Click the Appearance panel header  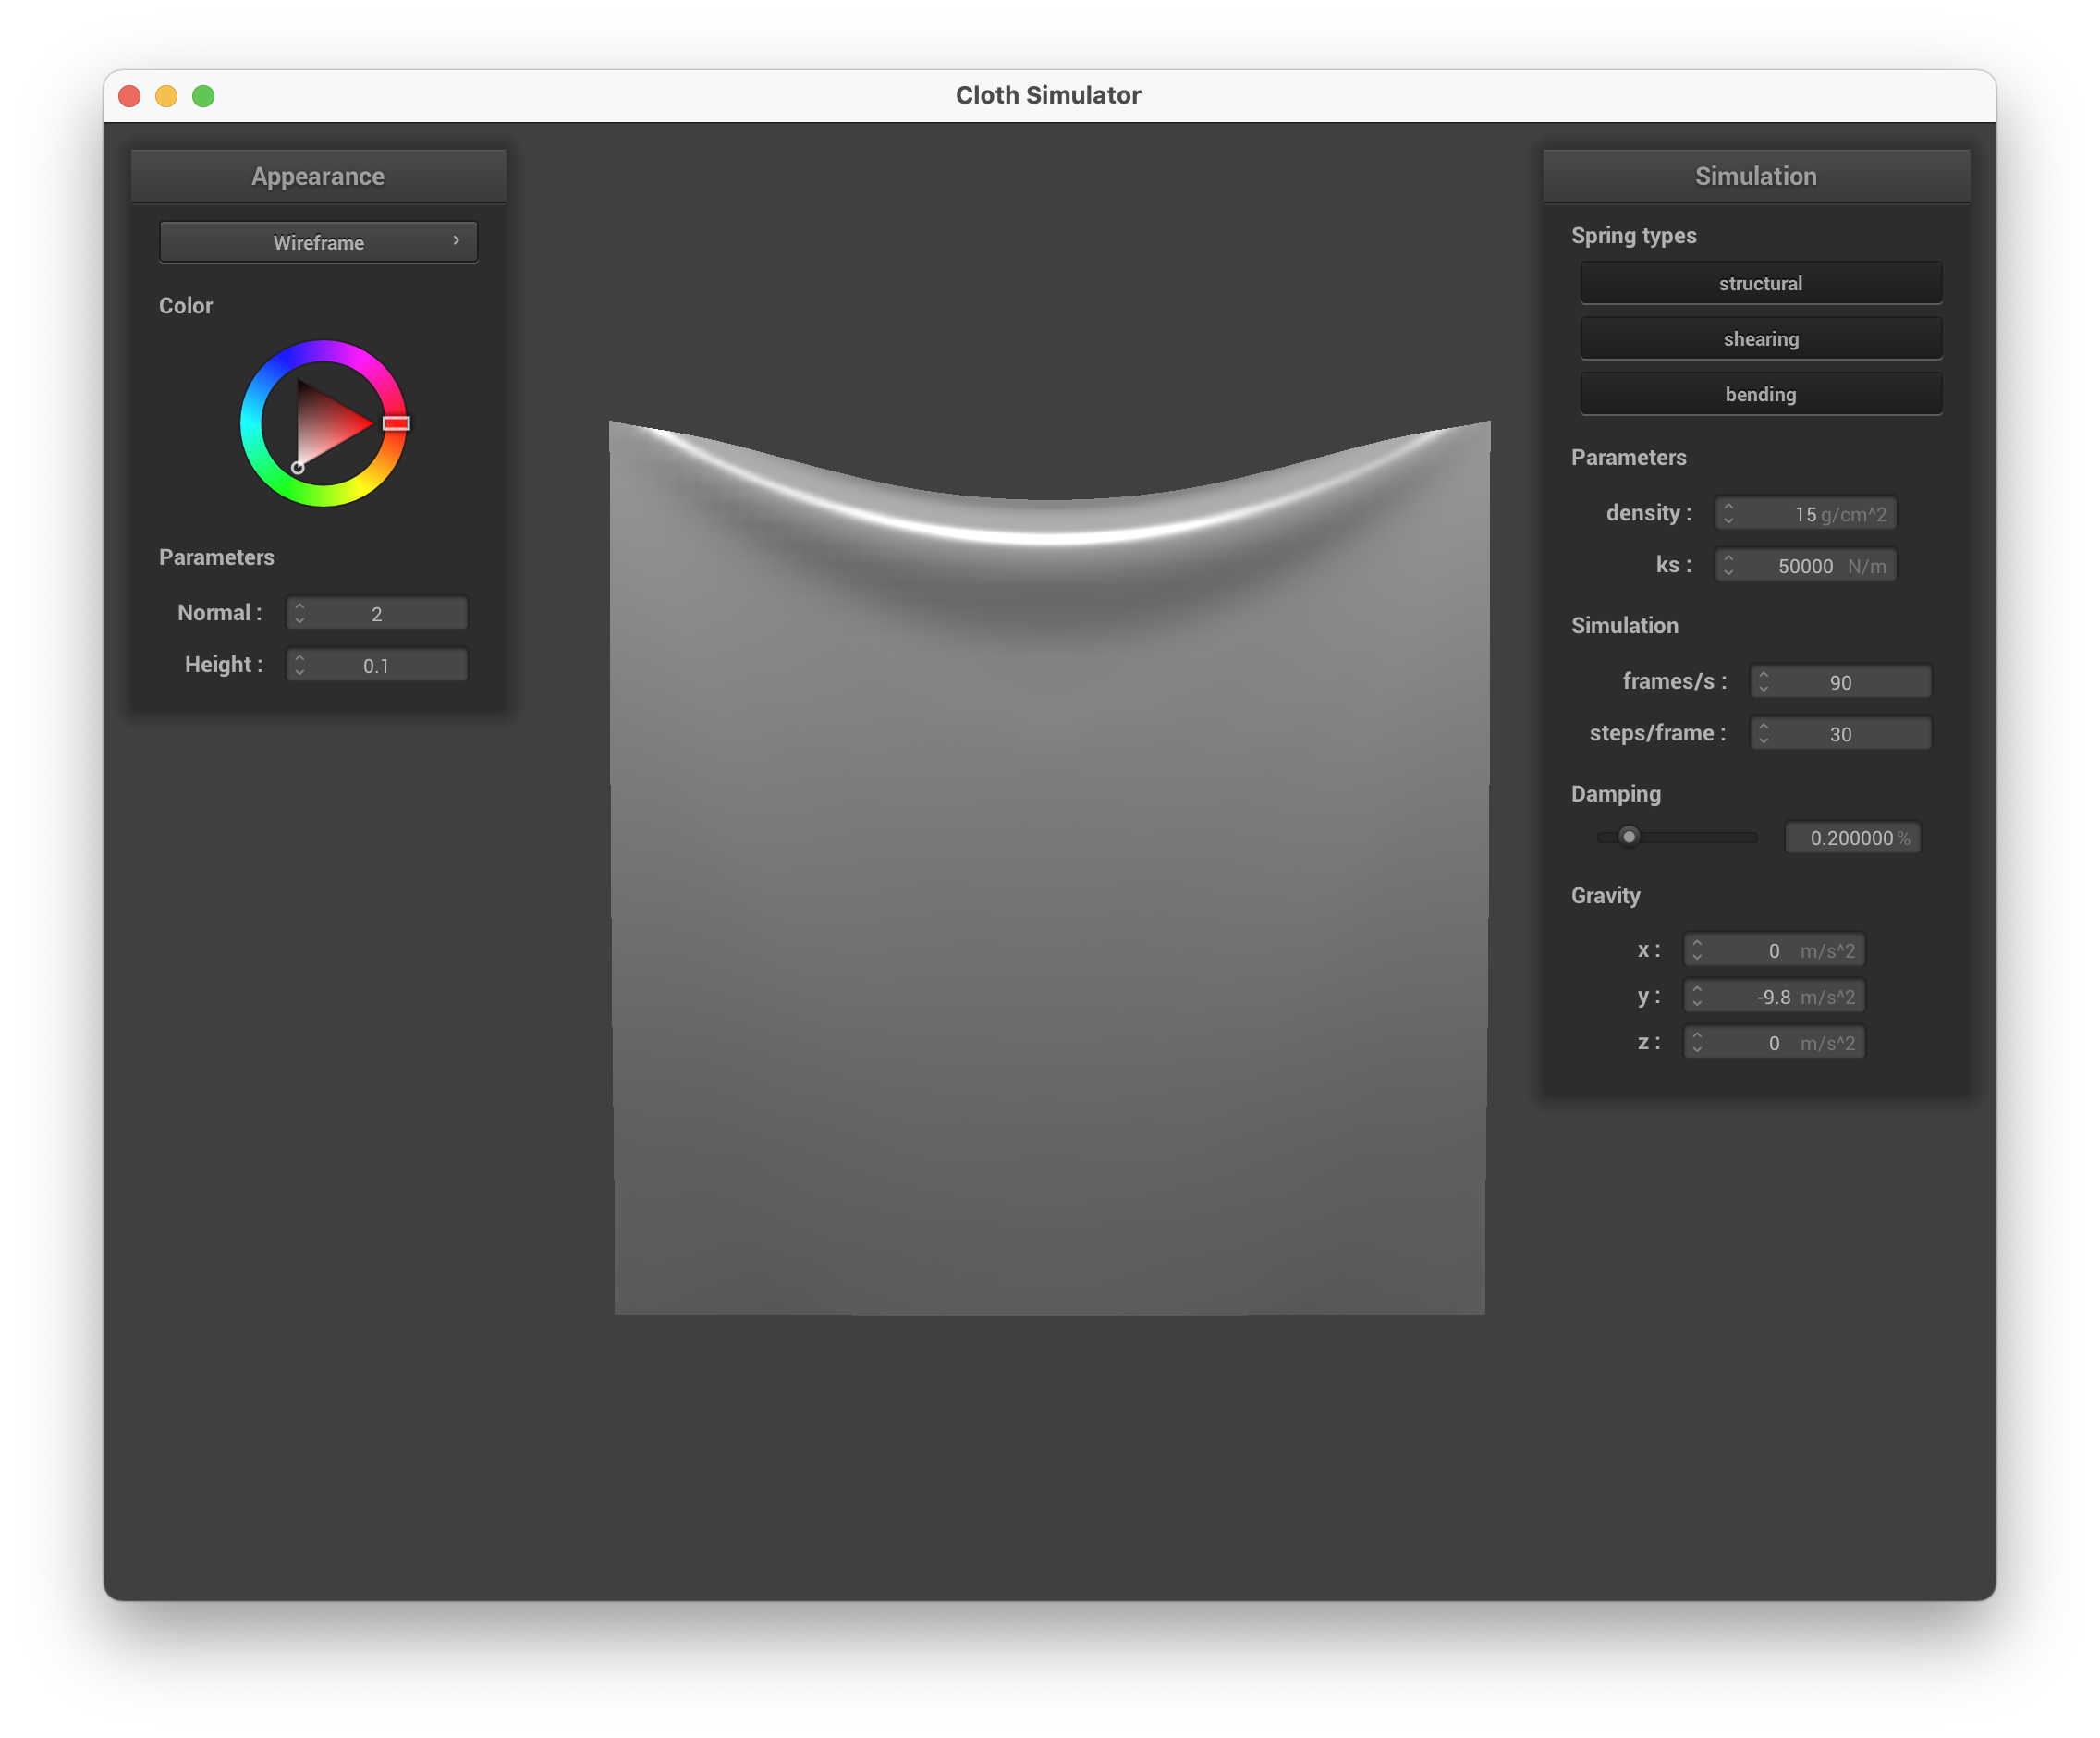click(318, 176)
